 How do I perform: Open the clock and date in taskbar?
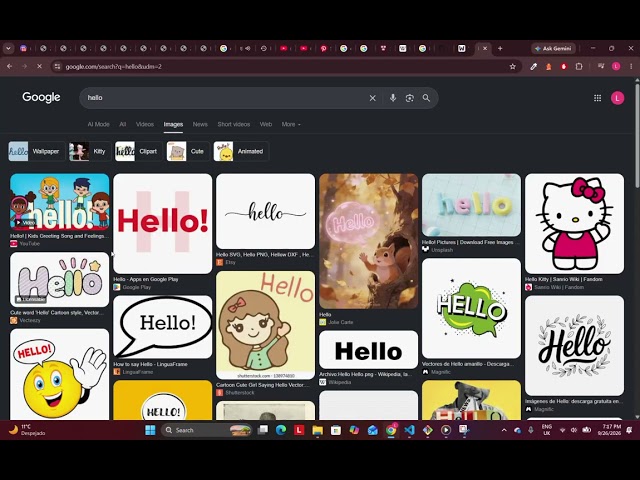(609, 430)
